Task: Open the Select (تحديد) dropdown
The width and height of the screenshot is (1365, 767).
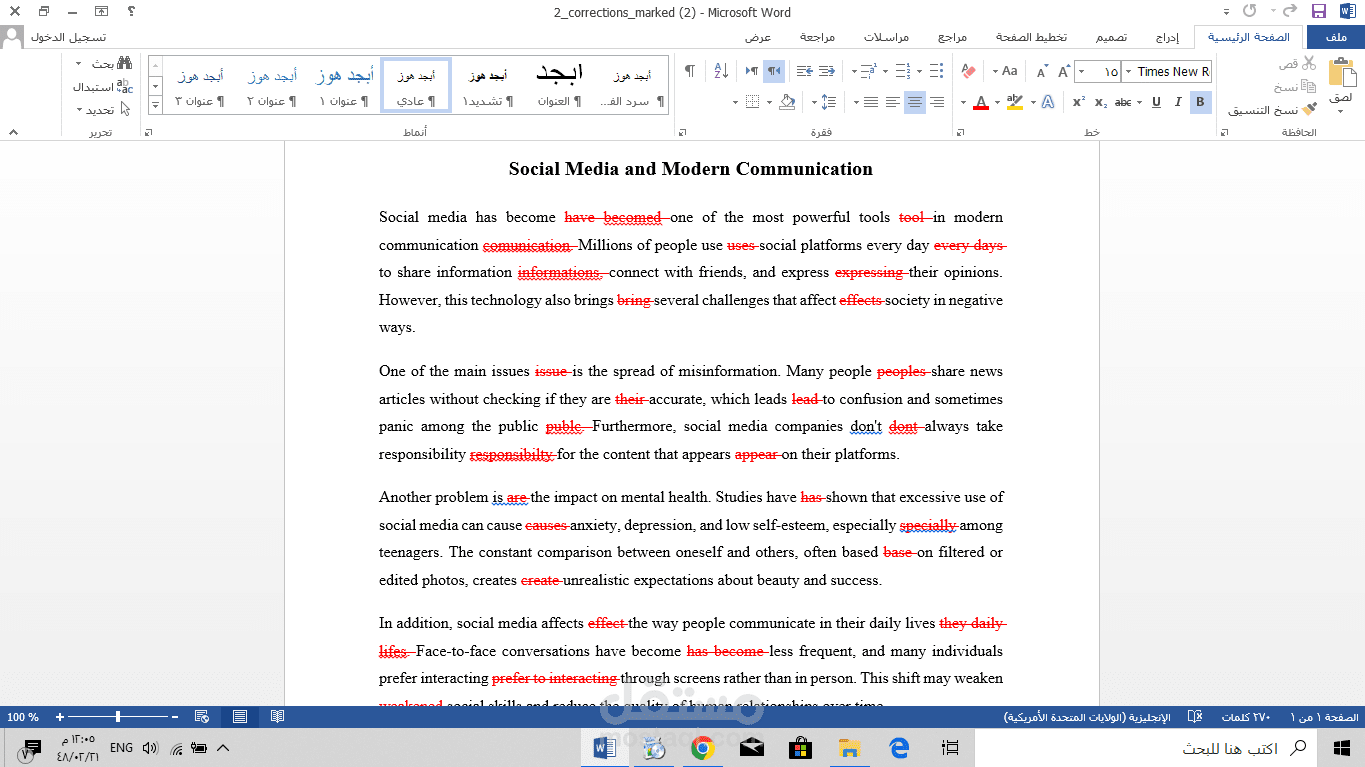Action: click(x=102, y=110)
